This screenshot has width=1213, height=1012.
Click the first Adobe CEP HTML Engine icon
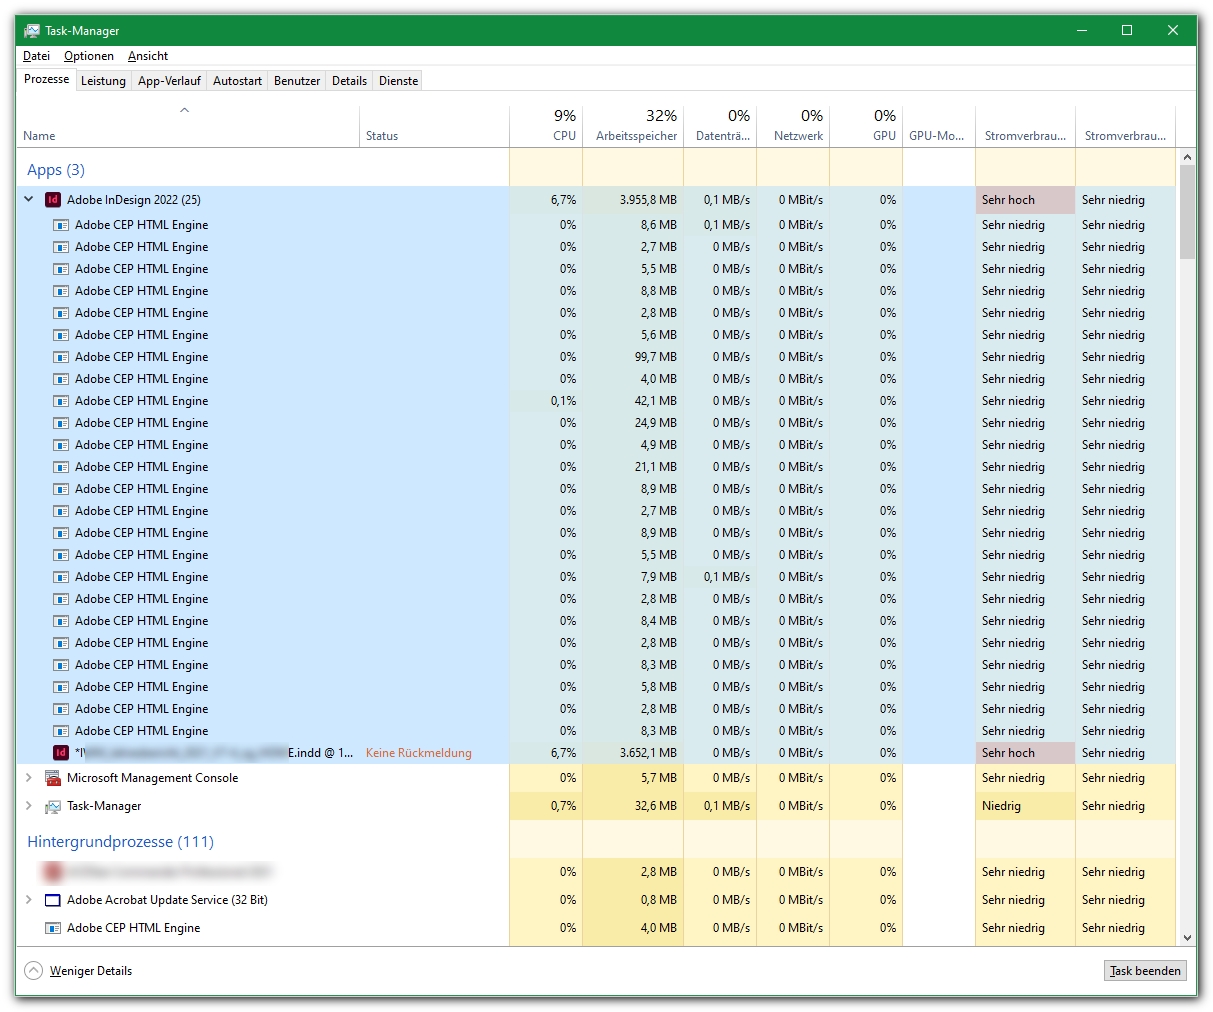[x=62, y=225]
